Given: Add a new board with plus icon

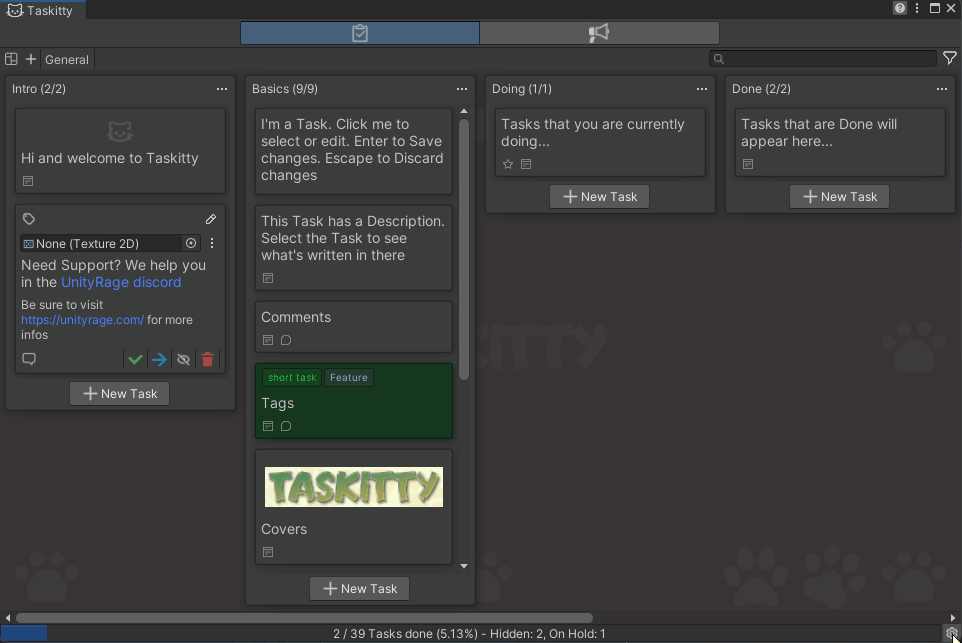Looking at the screenshot, I should pyautogui.click(x=31, y=59).
